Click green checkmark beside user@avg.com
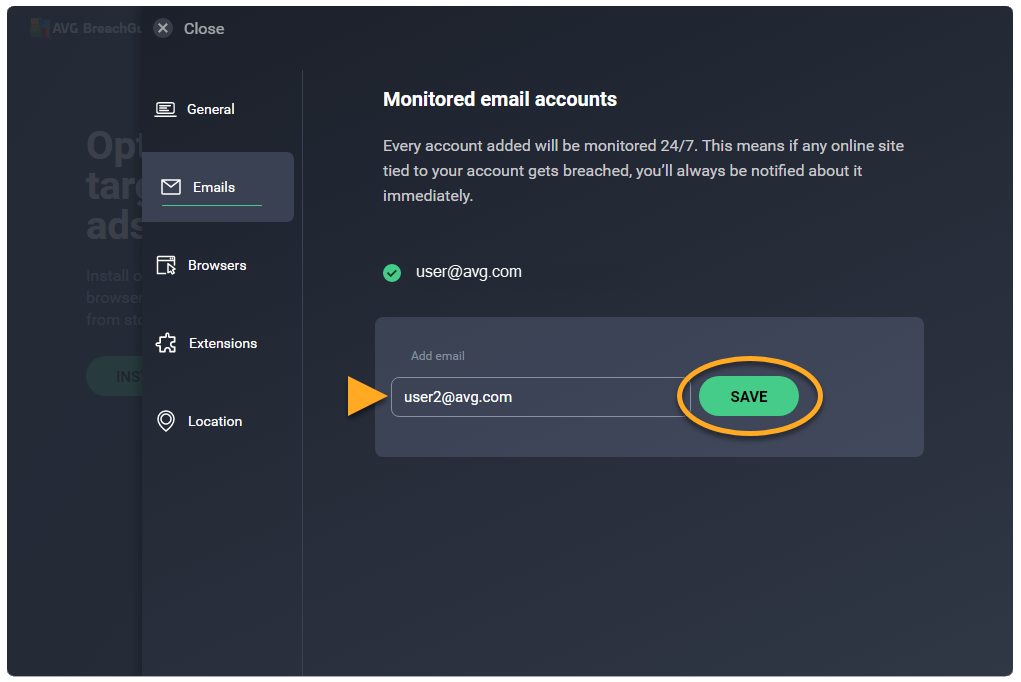Screen dimensions: 1021x682 coord(392,272)
